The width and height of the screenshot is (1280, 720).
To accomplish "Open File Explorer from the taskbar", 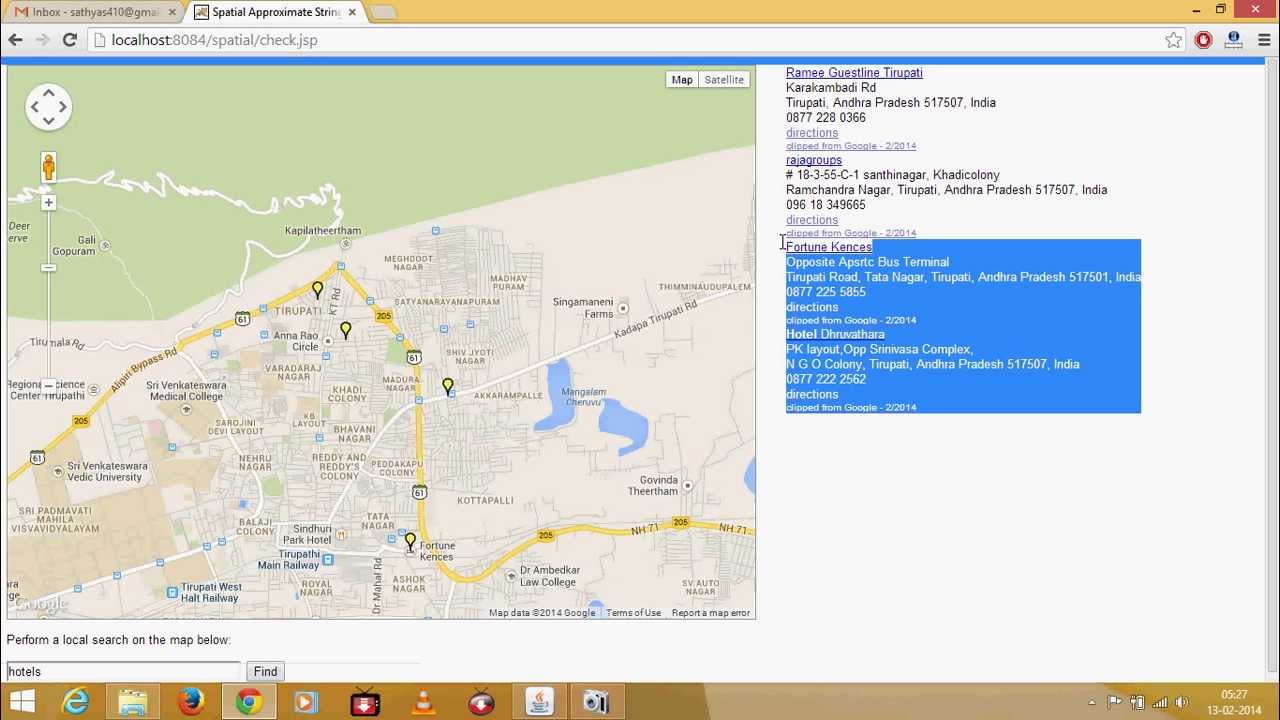I will pos(133,702).
